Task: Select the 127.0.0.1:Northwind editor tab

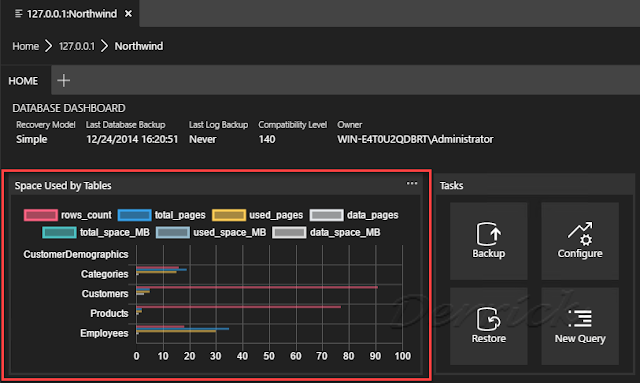Action: click(x=70, y=14)
